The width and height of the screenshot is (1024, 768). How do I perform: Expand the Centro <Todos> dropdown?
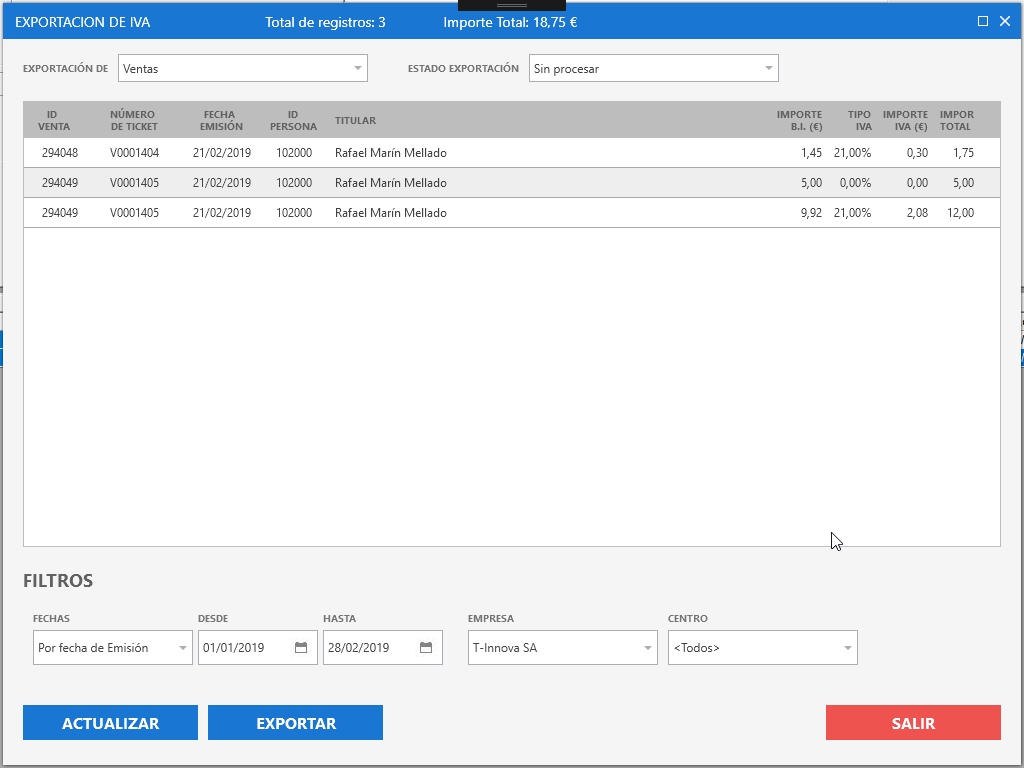click(x=763, y=647)
